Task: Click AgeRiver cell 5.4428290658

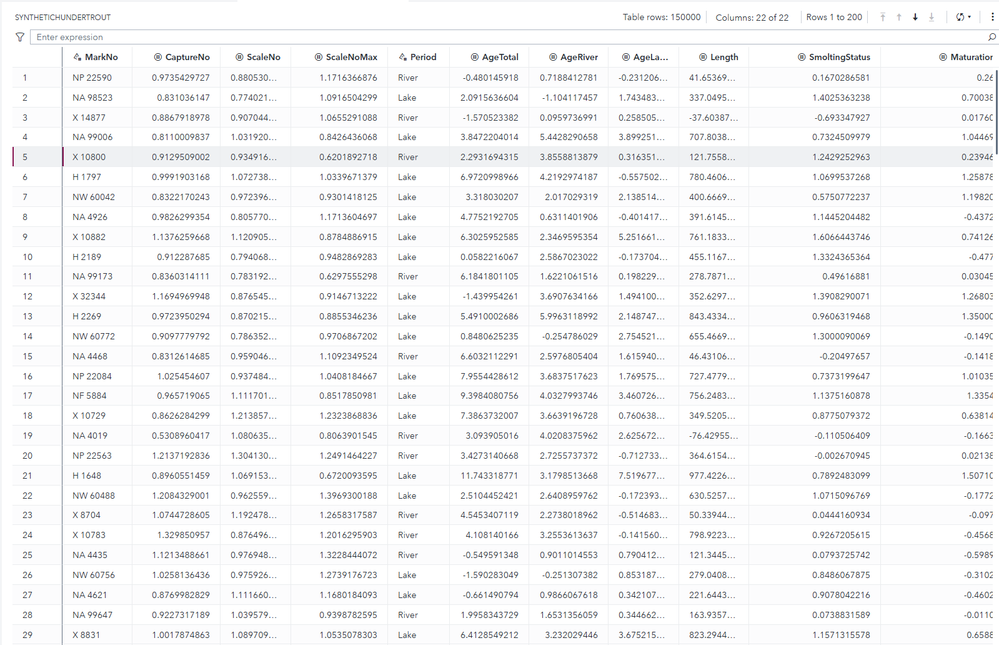Action: (568, 137)
